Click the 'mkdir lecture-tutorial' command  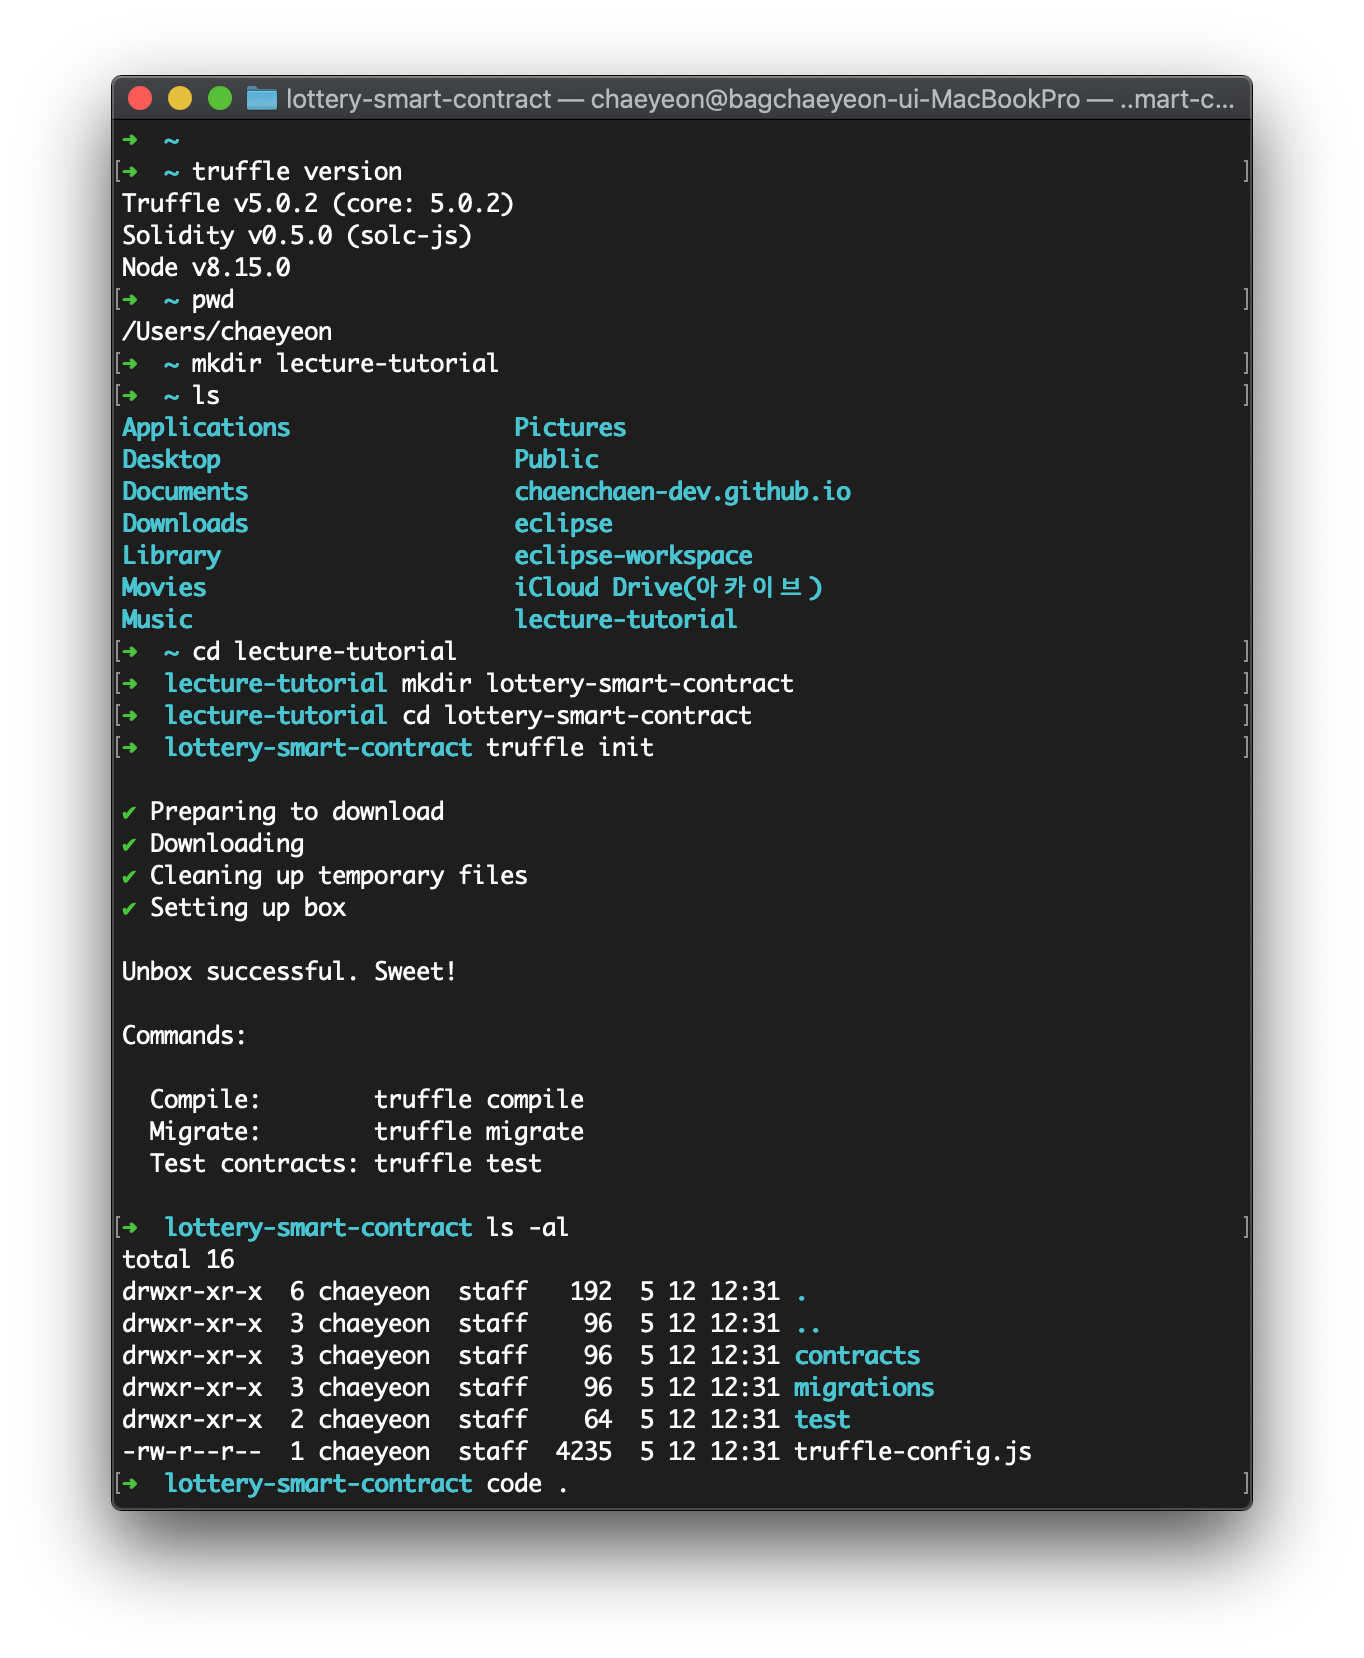(x=345, y=363)
